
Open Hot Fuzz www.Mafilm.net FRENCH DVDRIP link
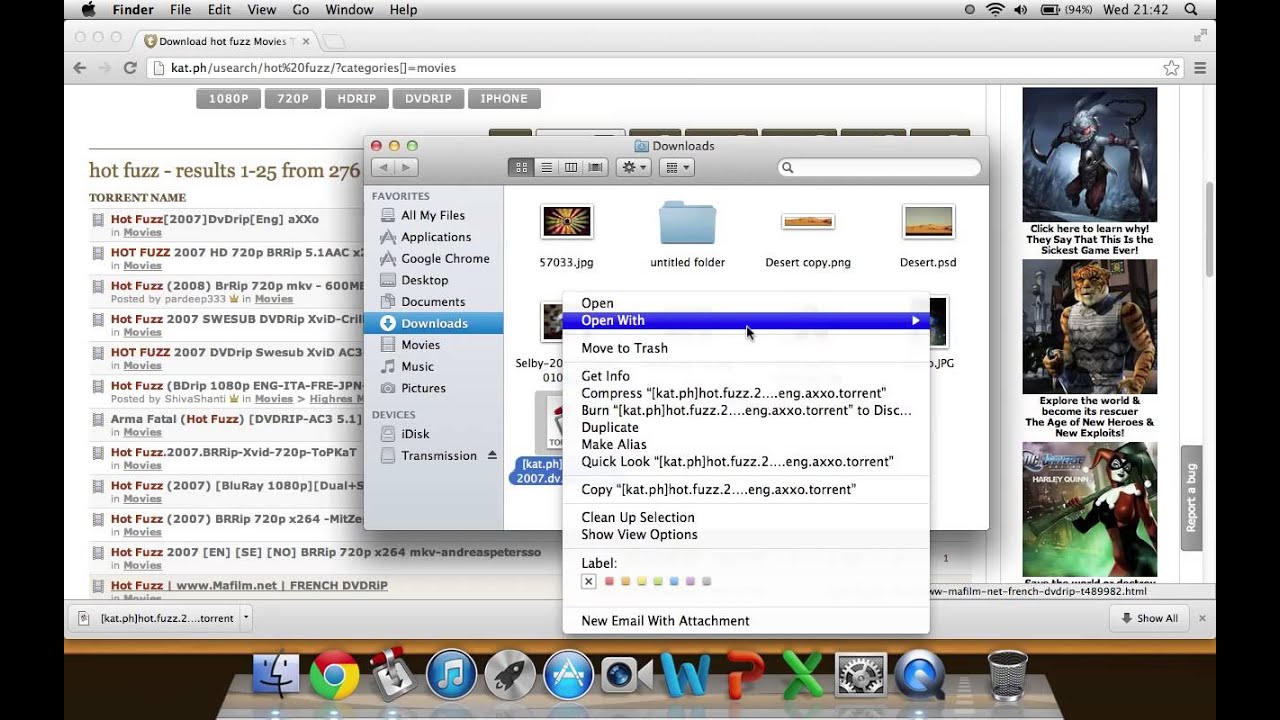(x=249, y=585)
